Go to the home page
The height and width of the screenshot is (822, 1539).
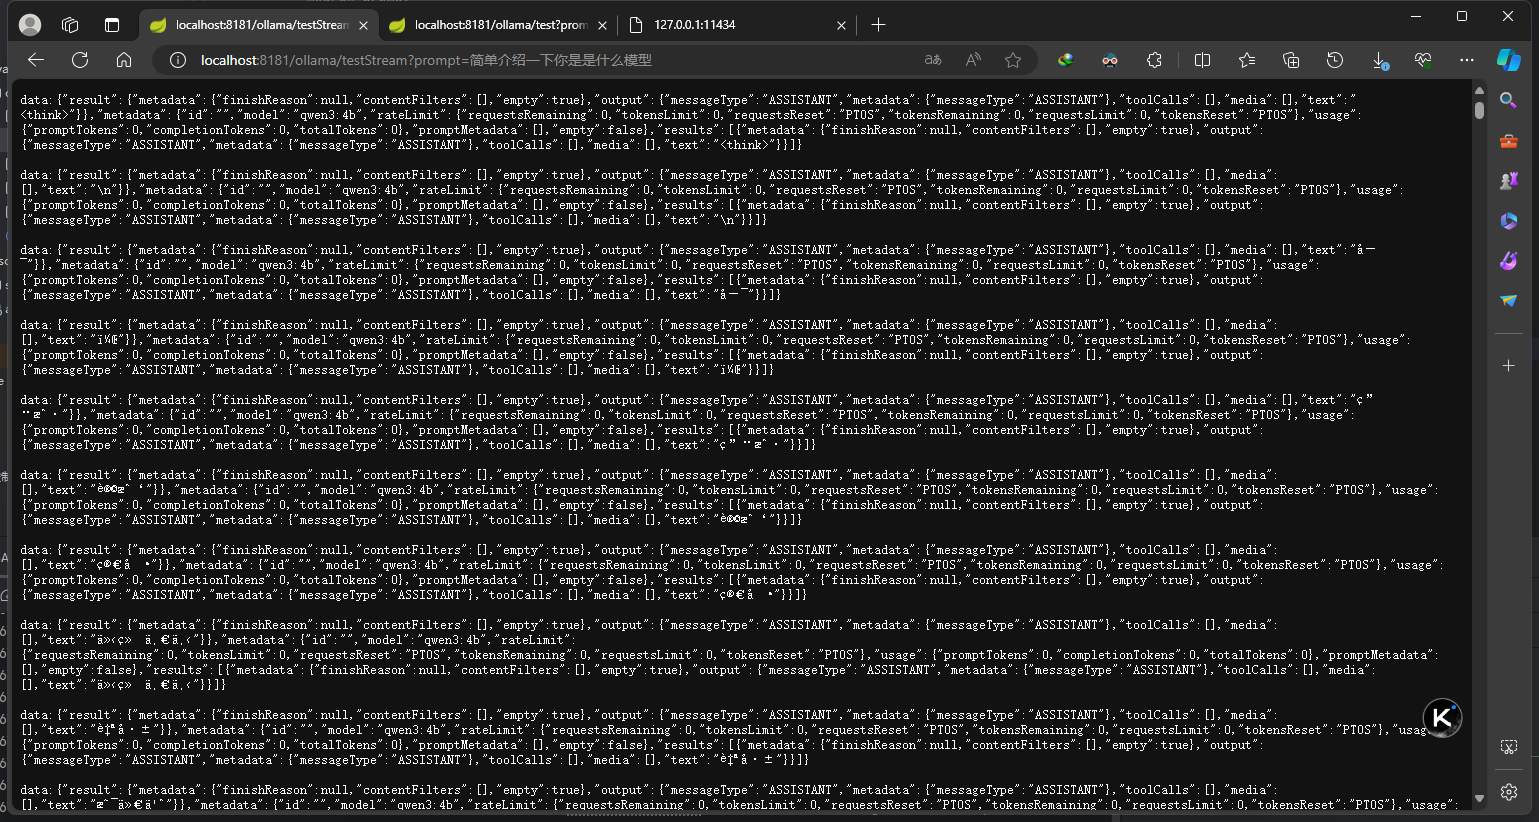pyautogui.click(x=124, y=60)
